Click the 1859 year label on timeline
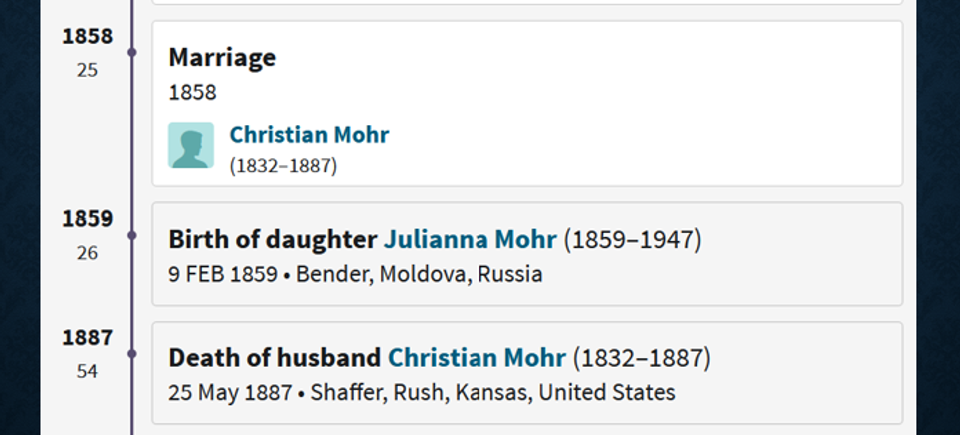Viewport: 960px width, 435px height. point(88,219)
